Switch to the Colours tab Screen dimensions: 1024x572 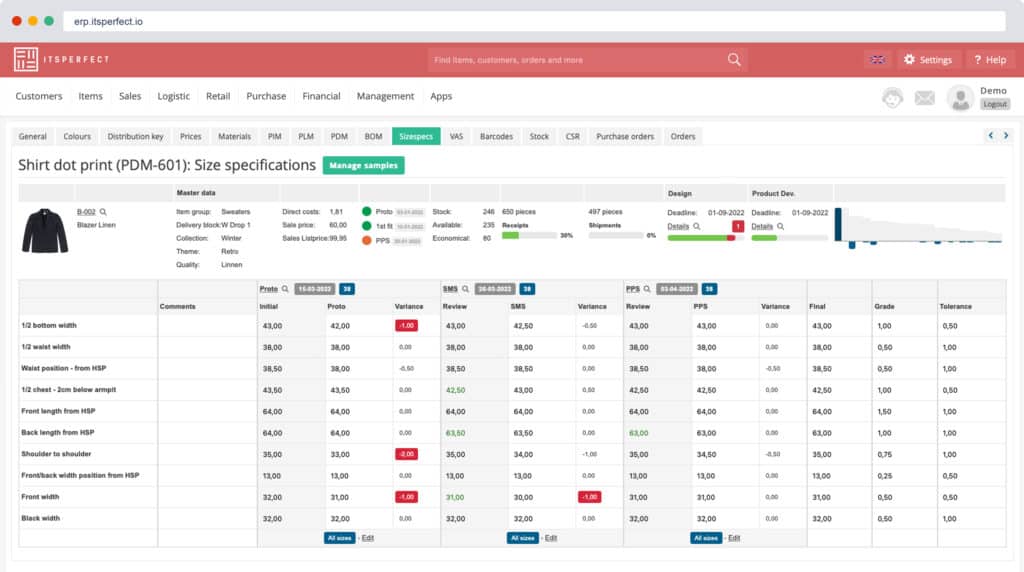(77, 136)
